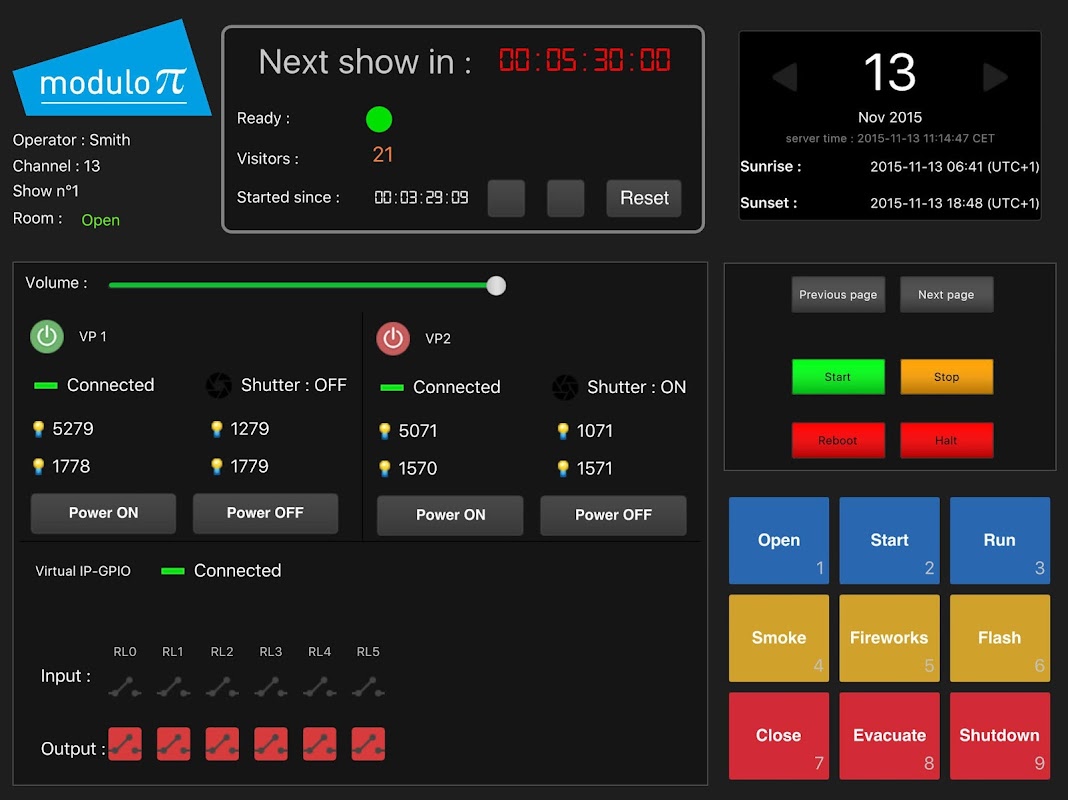Click the lamp icon beside 5279
Image resolution: width=1068 pixels, height=800 pixels.
[x=39, y=429]
